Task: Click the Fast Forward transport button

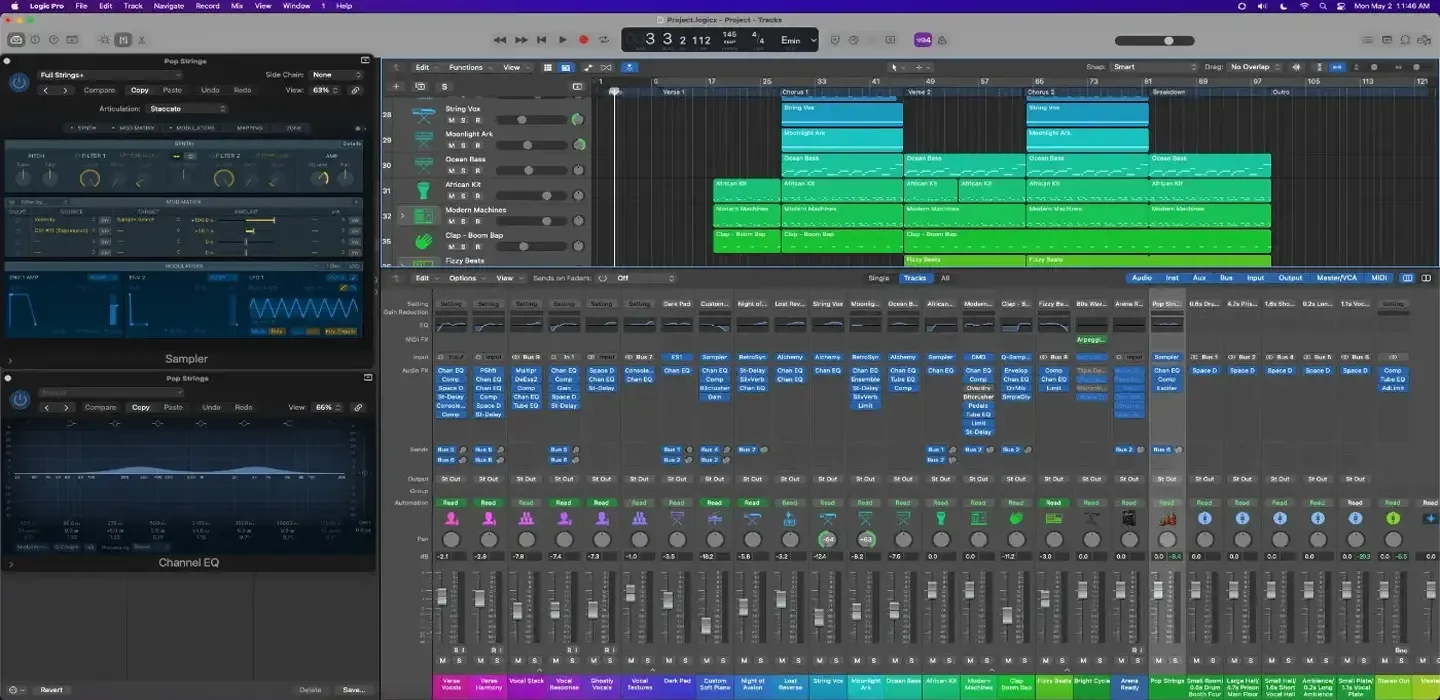Action: (x=521, y=40)
